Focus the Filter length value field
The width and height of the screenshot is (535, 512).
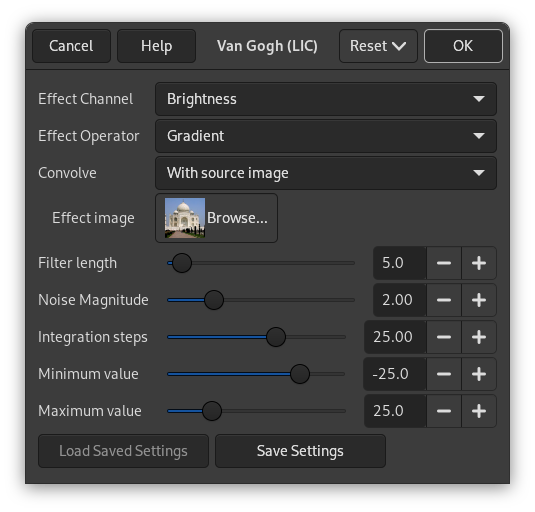coord(400,263)
